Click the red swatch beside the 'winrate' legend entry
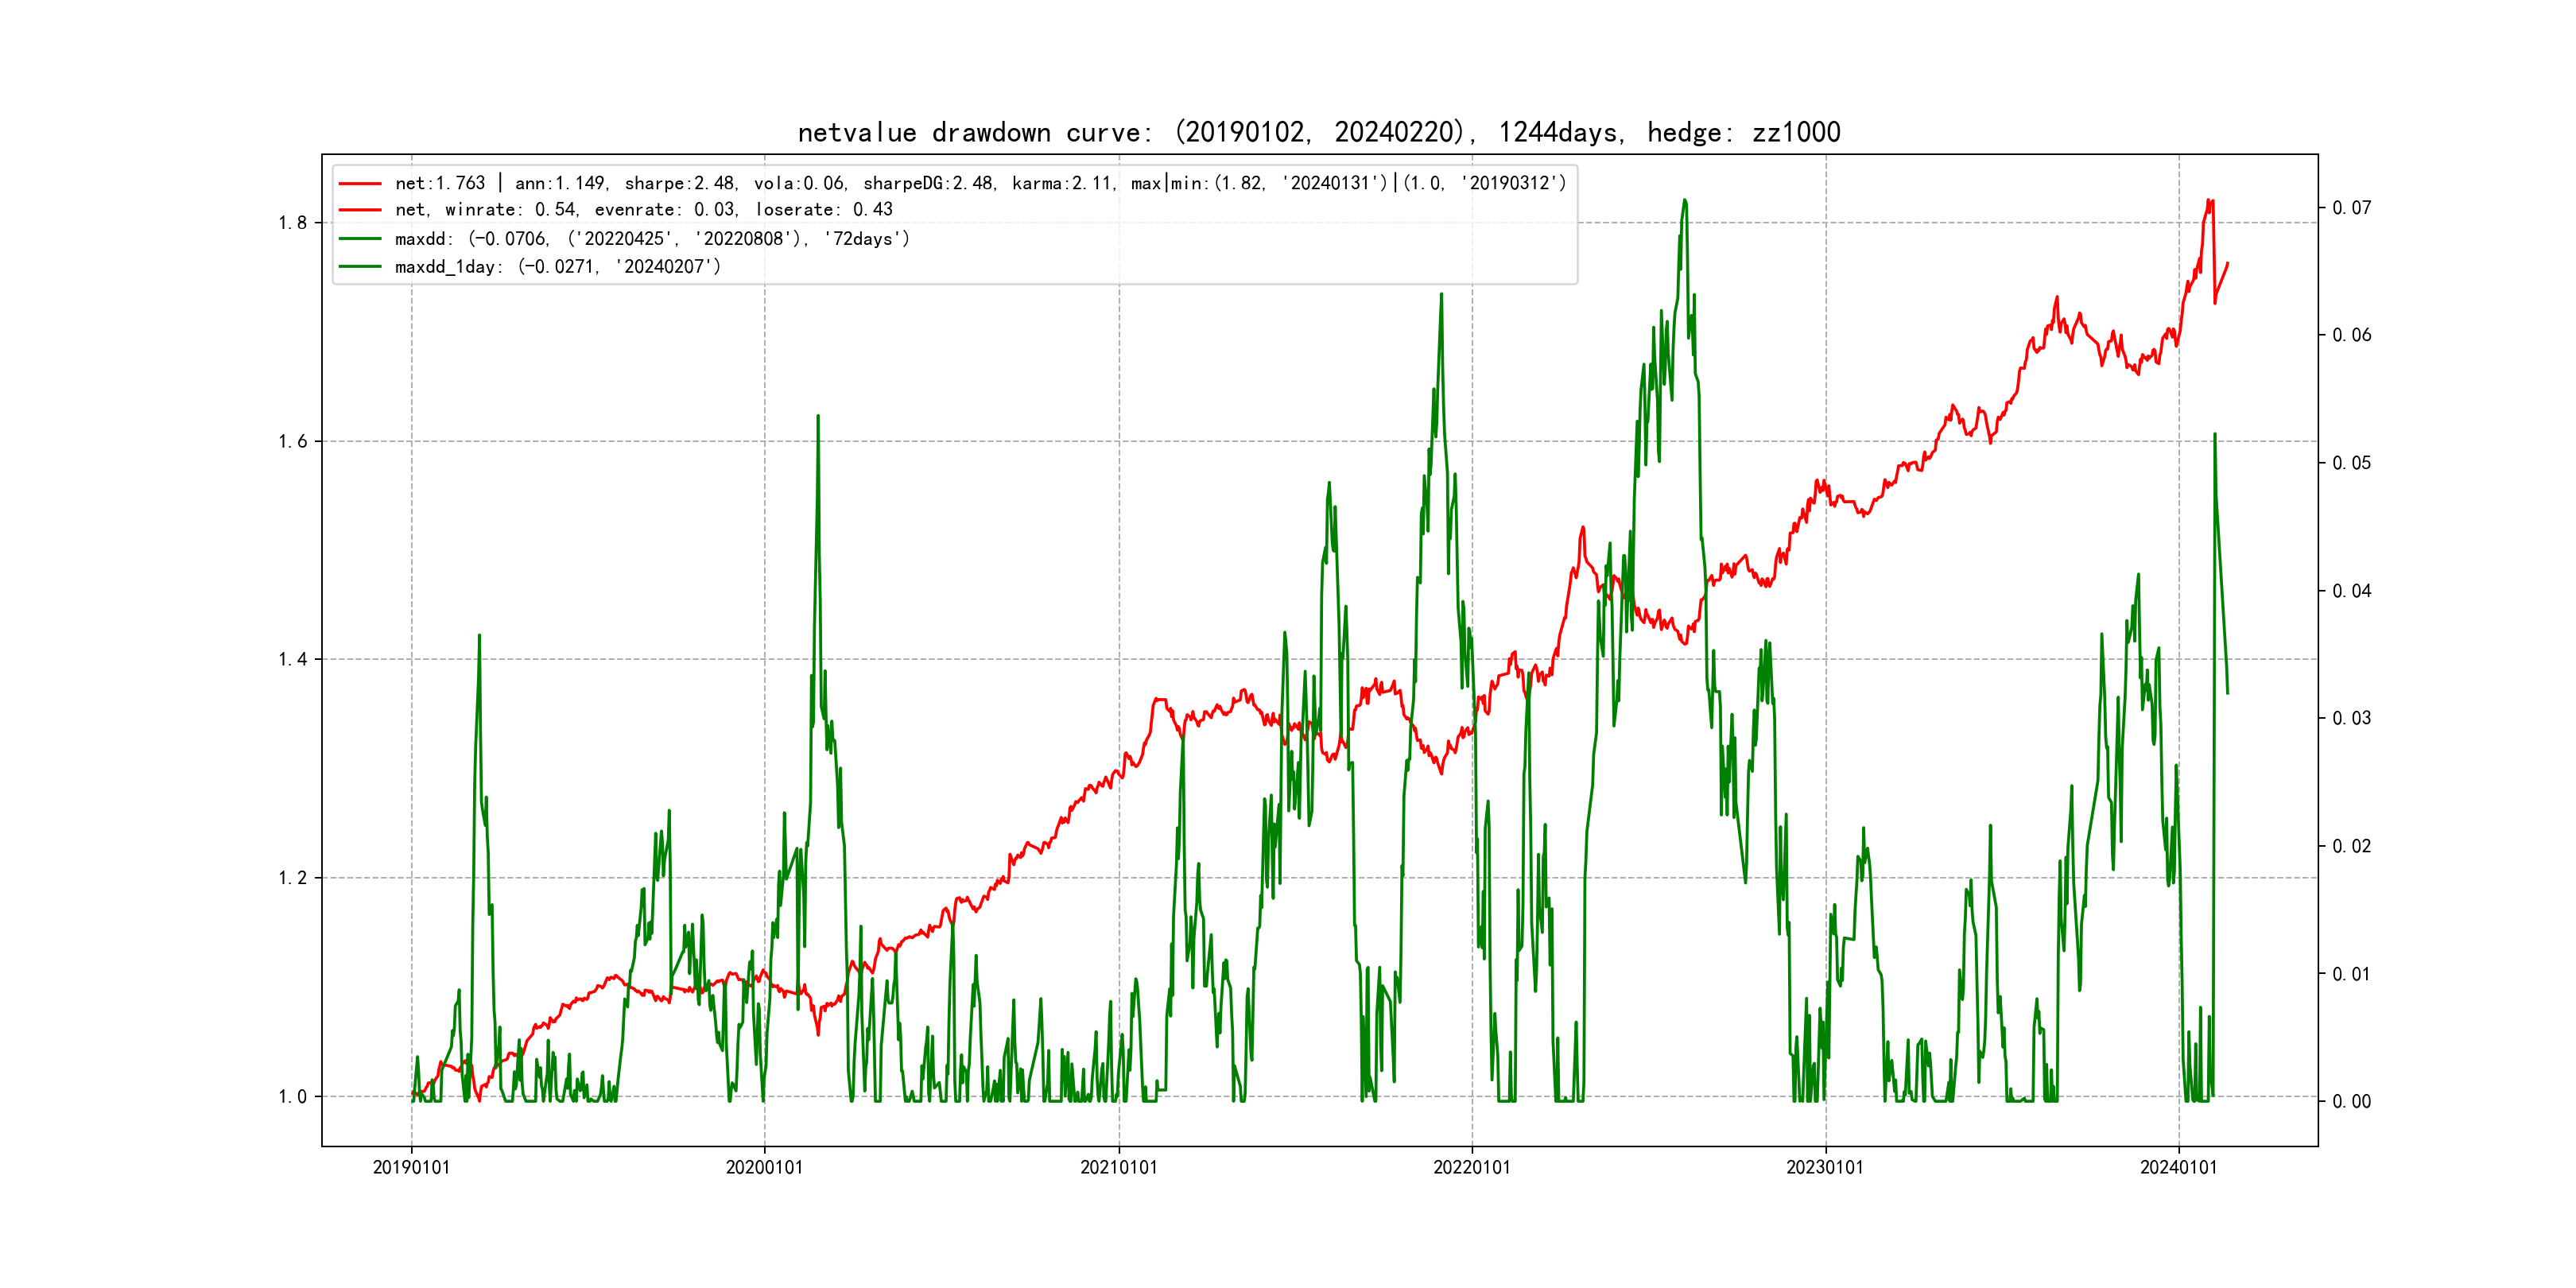The height and width of the screenshot is (1288, 2576). coord(360,210)
